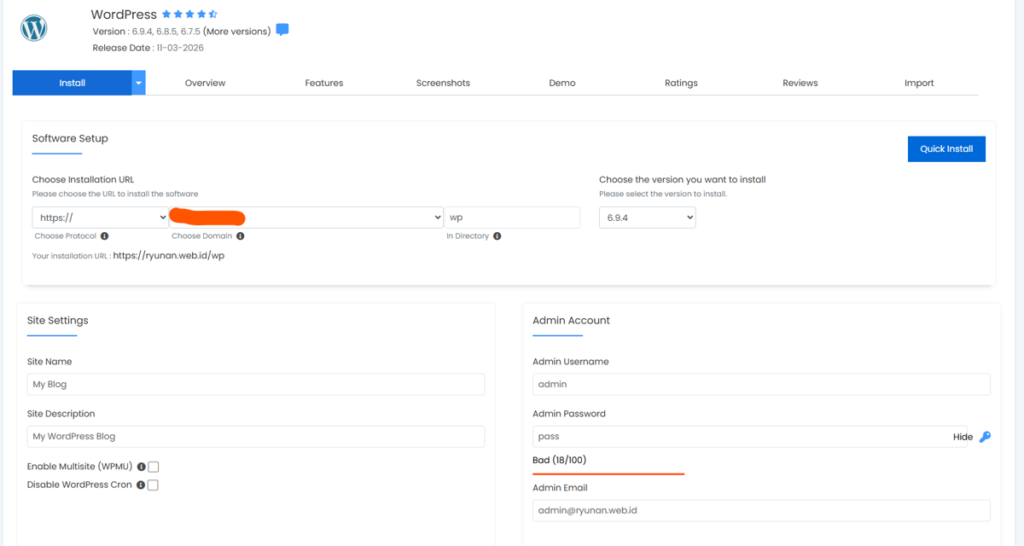Click the star rating next to WordPress
1024x546 pixels.
pos(189,14)
